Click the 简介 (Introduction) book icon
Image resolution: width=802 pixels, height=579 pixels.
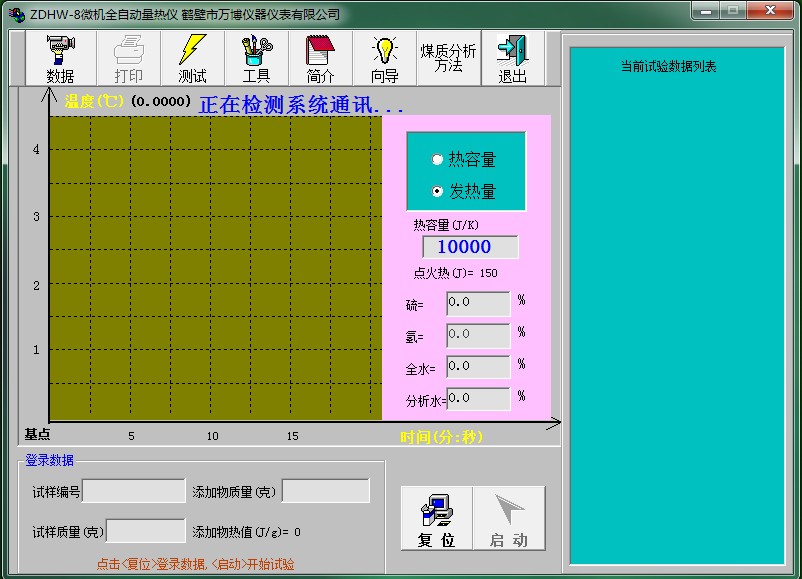point(319,57)
